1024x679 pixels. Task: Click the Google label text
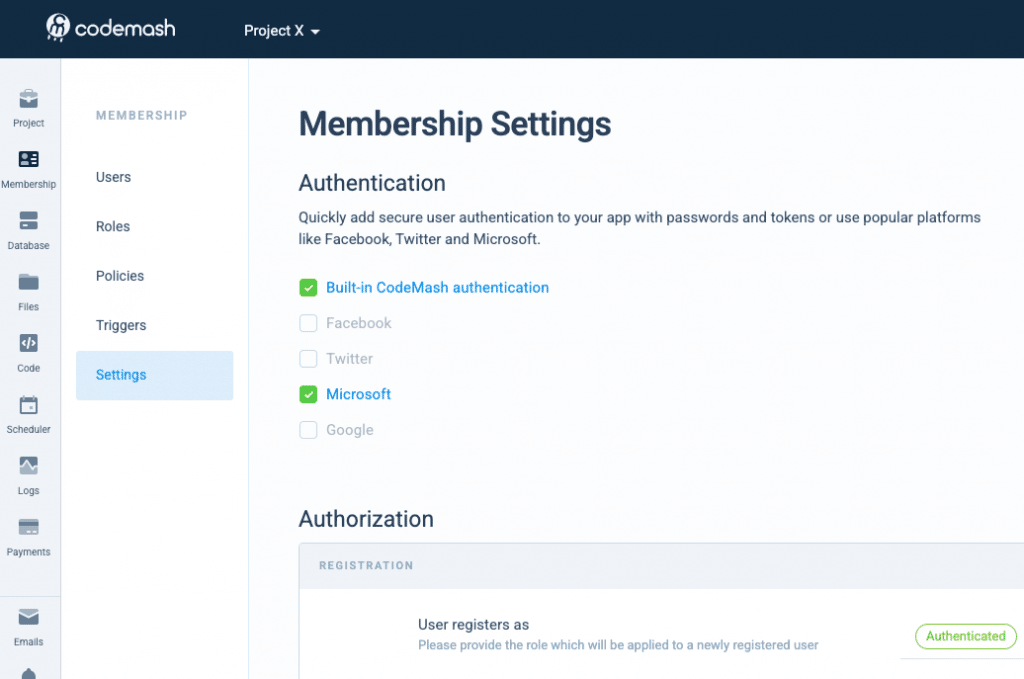[x=349, y=430]
